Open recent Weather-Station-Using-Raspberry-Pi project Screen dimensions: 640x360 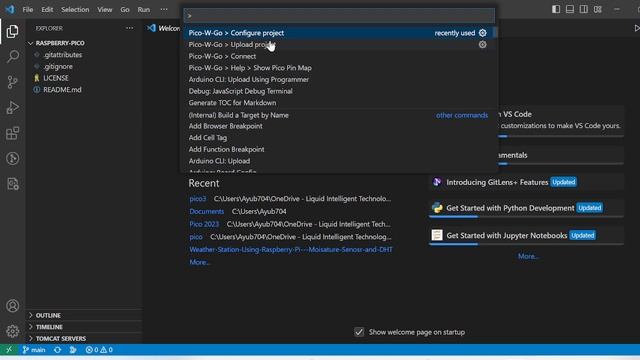pos(291,249)
